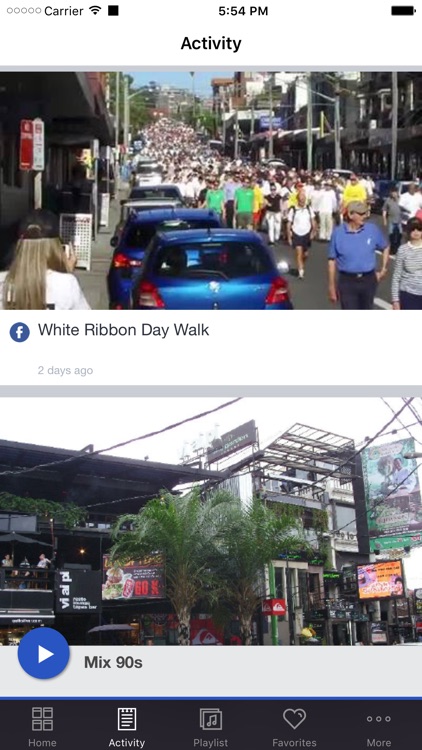This screenshot has height=750, width=422.
Task: Tap the Favorites heart icon
Action: [294, 718]
